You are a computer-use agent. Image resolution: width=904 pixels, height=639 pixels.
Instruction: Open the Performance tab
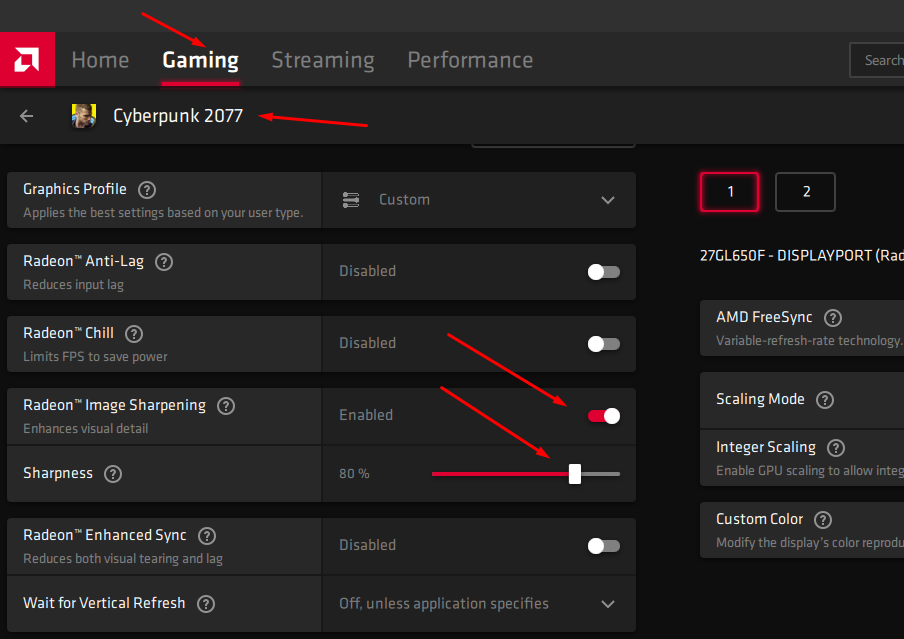click(x=470, y=60)
